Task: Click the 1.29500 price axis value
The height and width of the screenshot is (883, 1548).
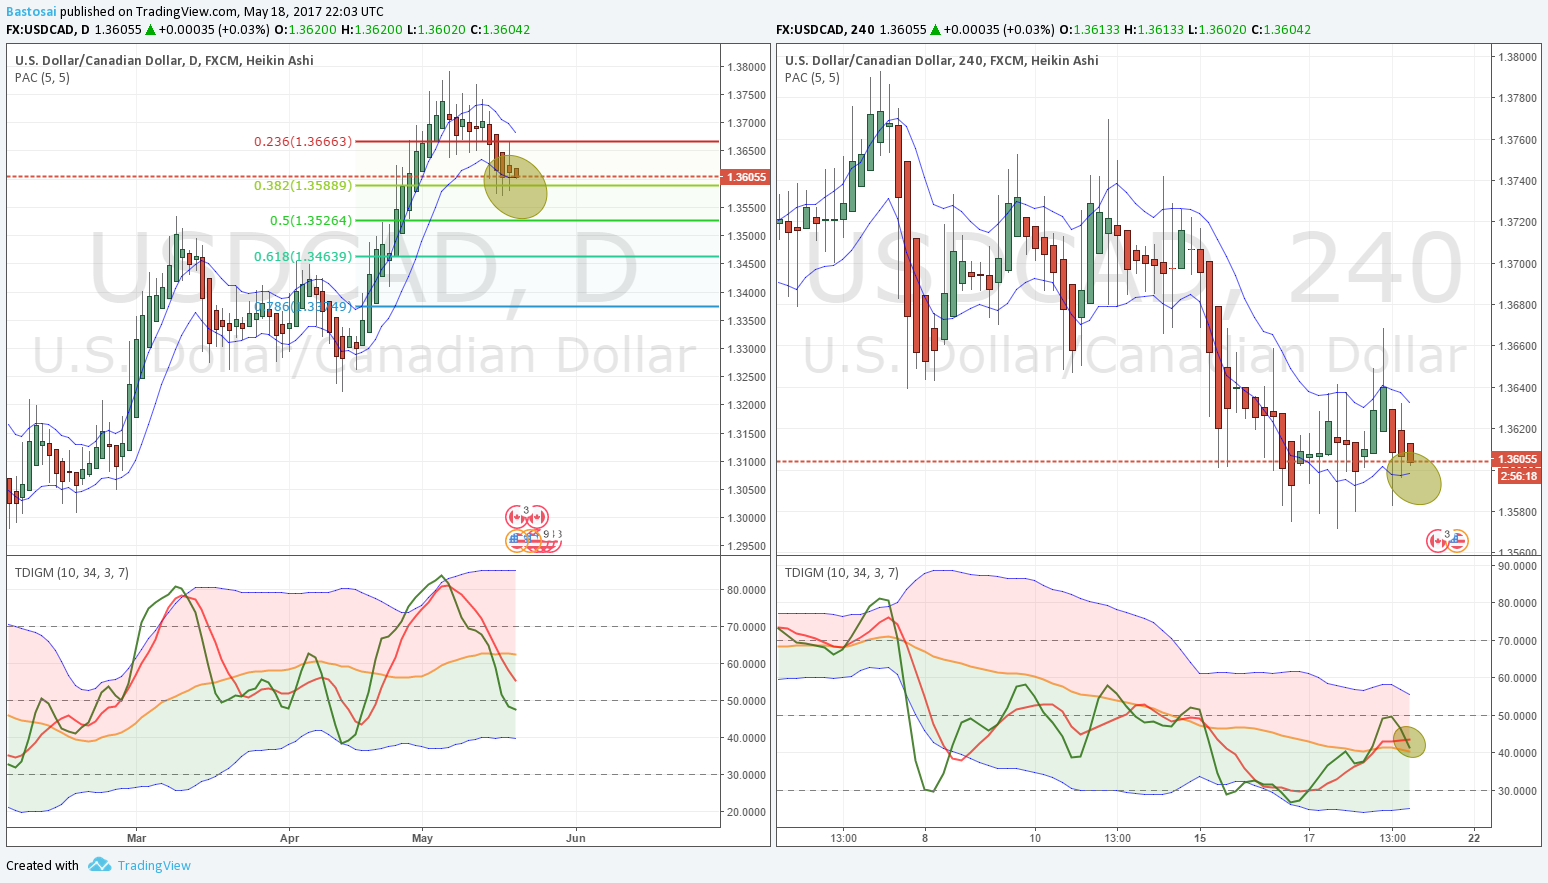Action: click(x=747, y=546)
